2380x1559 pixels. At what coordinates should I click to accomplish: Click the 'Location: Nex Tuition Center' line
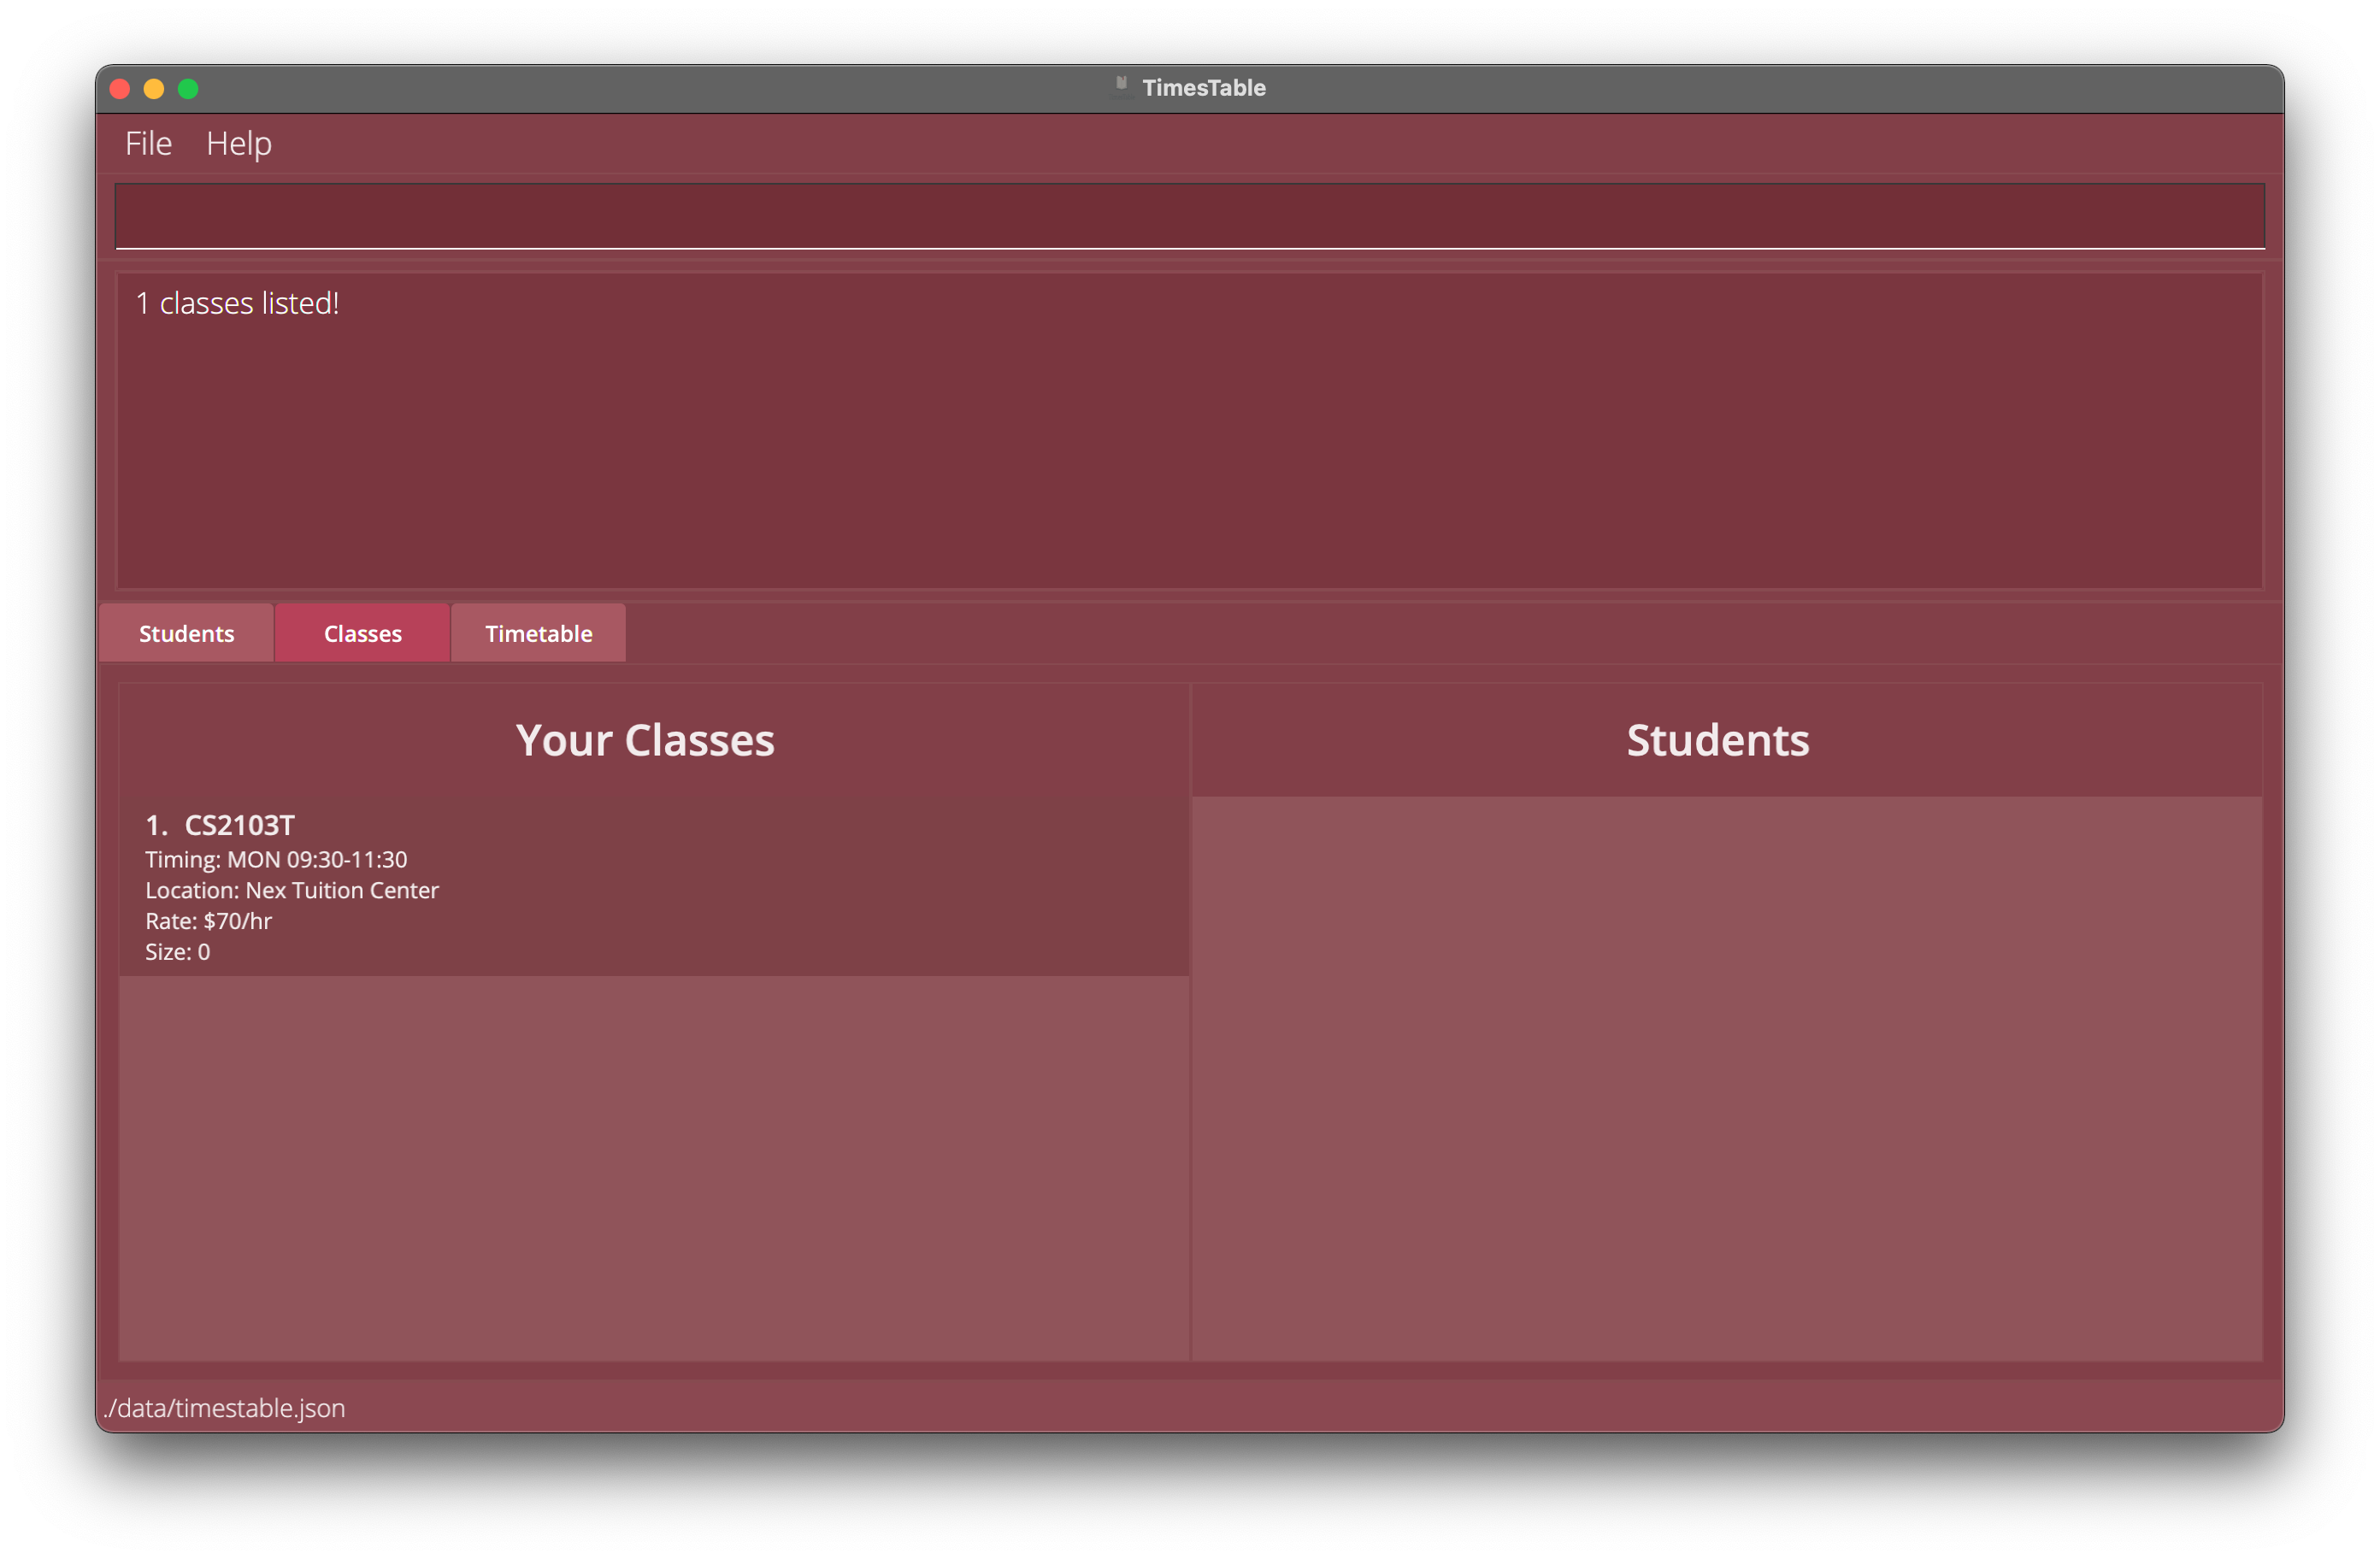[292, 890]
